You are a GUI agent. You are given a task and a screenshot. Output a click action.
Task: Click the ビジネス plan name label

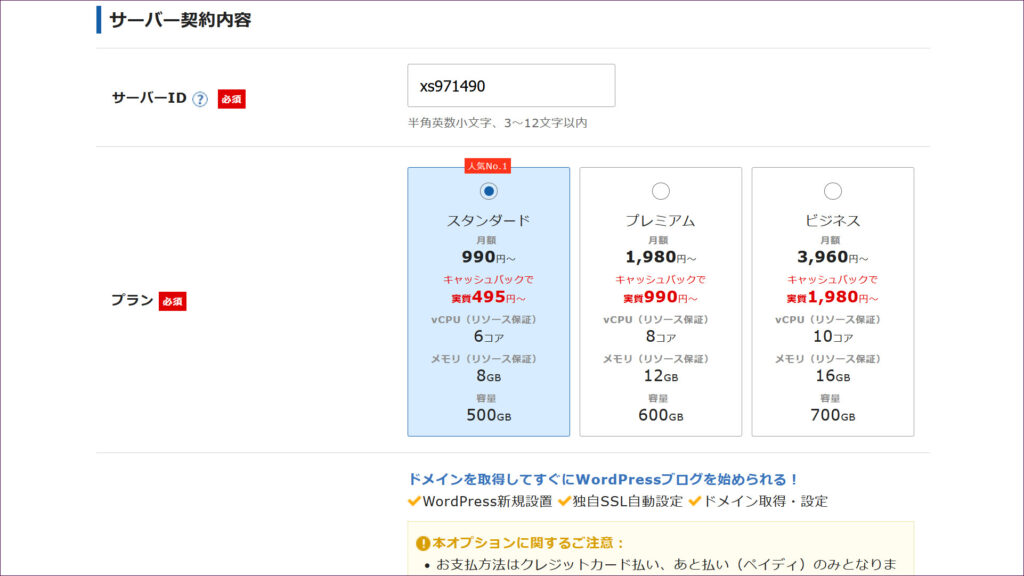[833, 221]
